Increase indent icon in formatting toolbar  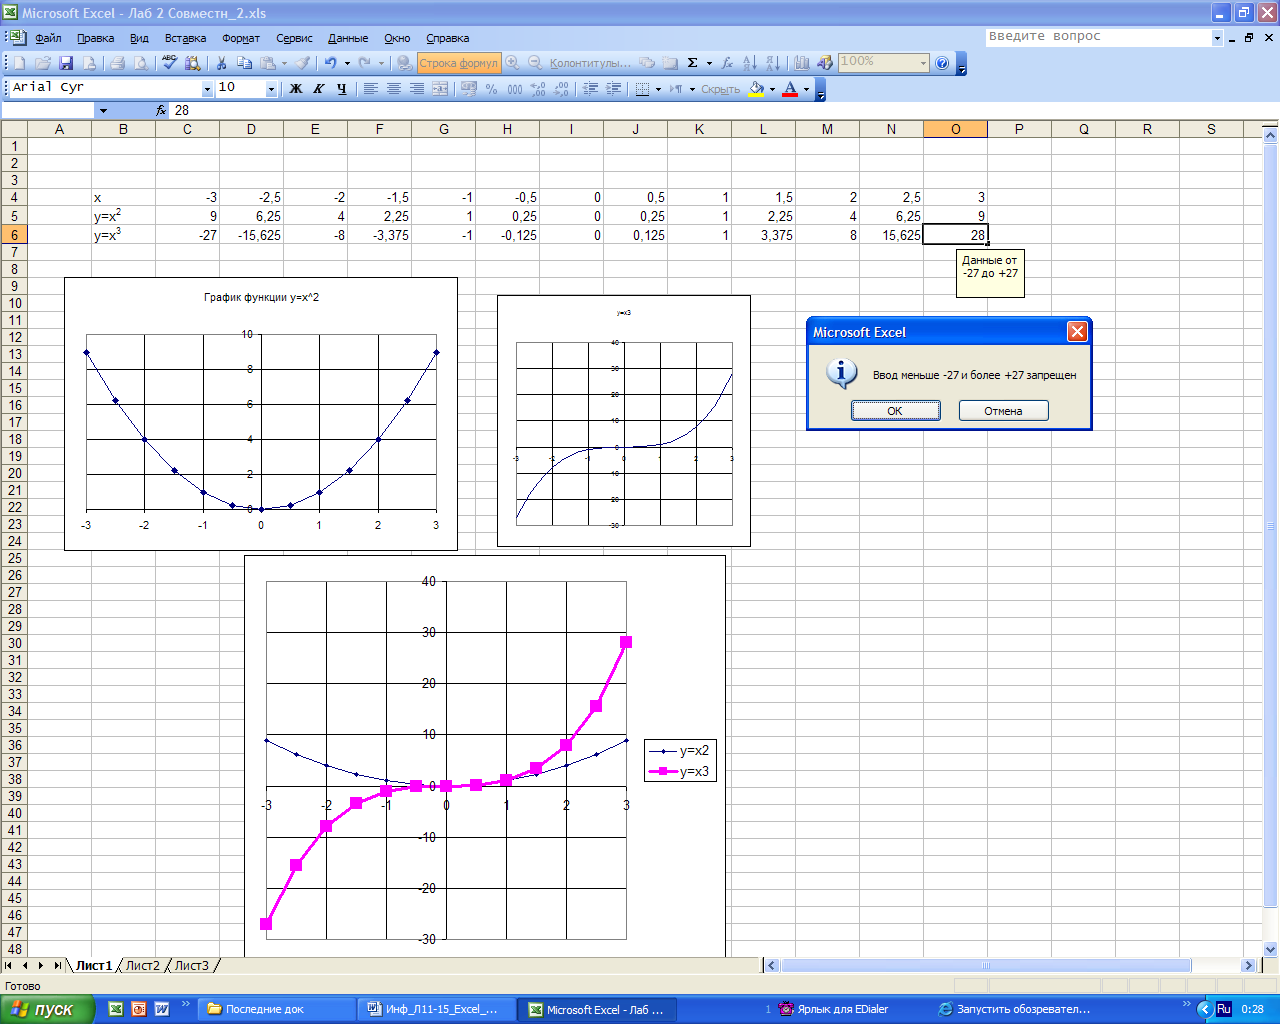614,89
